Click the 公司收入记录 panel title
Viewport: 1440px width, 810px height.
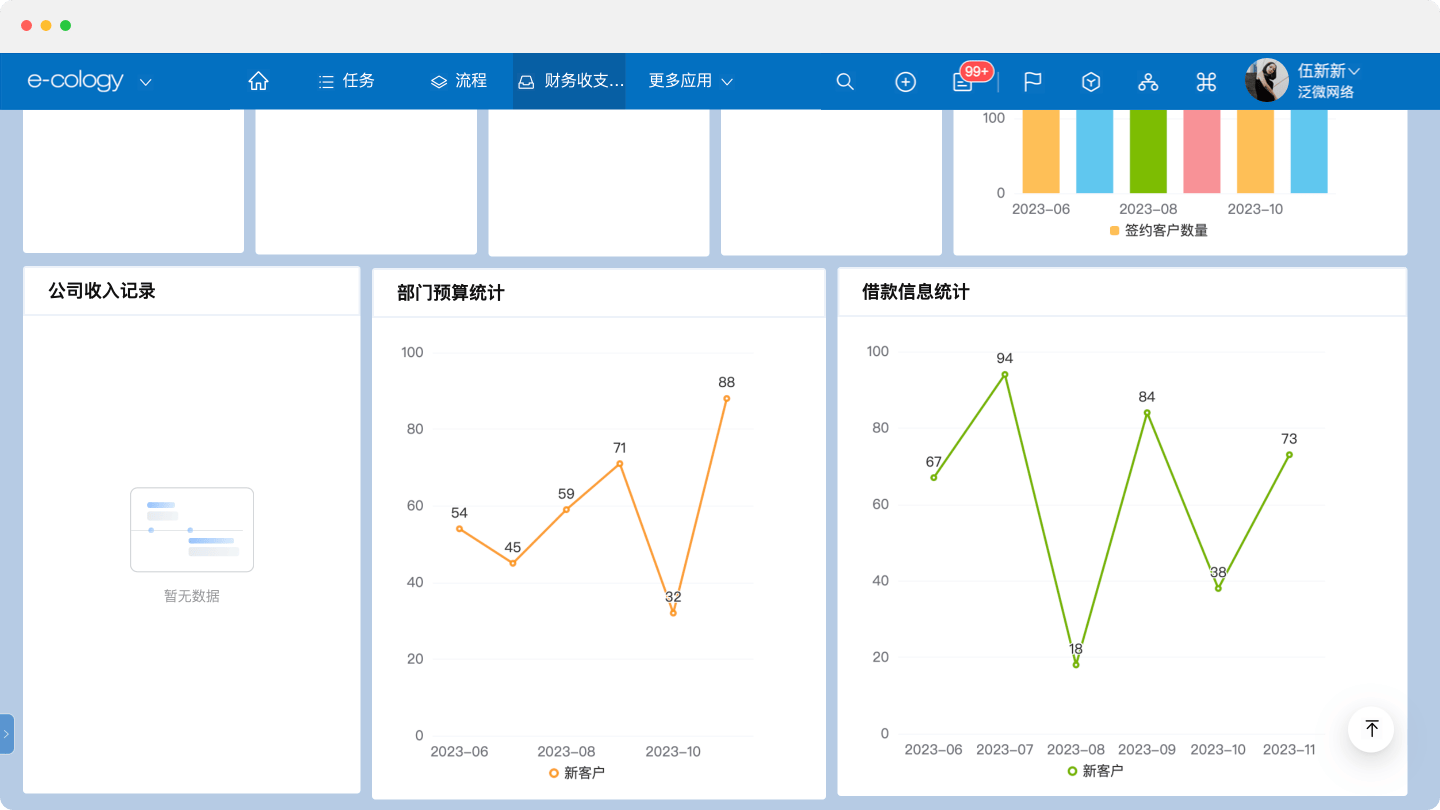[102, 291]
